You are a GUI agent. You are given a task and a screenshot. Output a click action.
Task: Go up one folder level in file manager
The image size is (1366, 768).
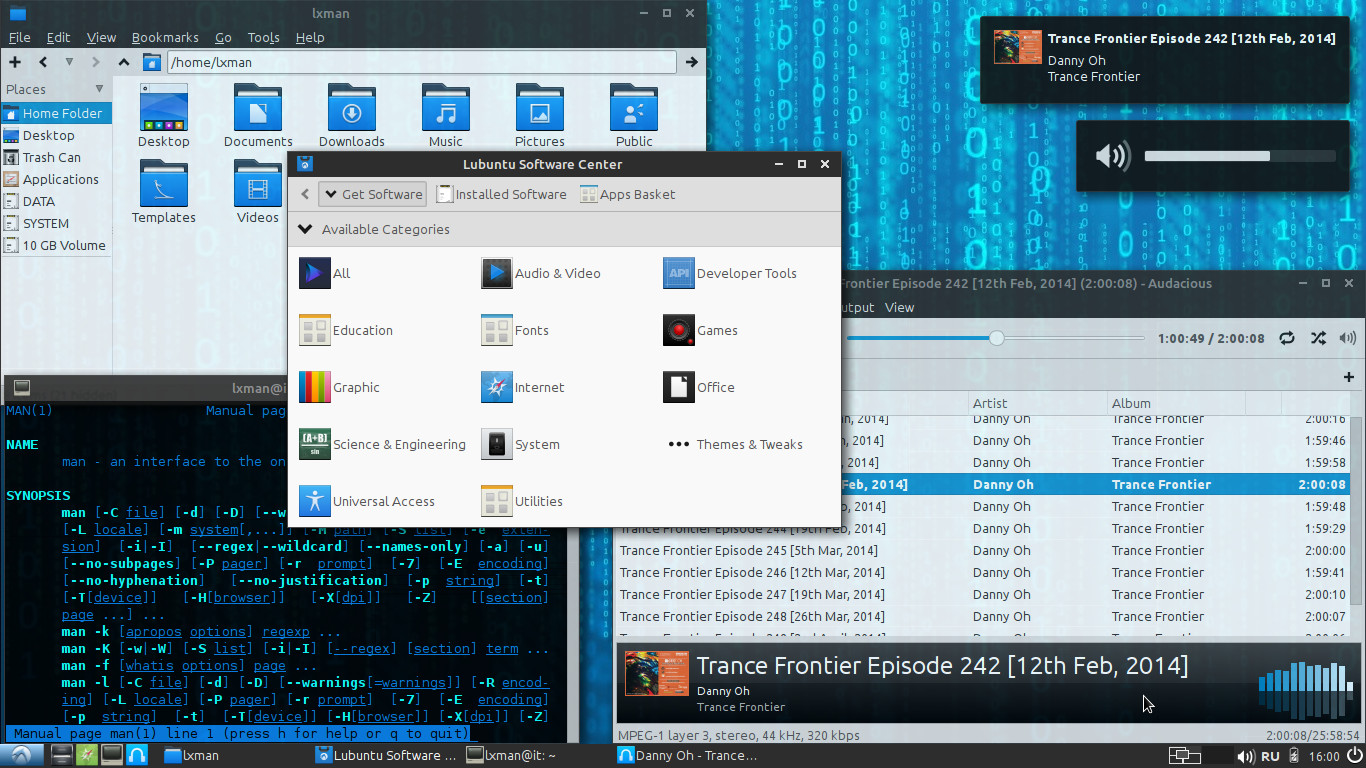124,62
